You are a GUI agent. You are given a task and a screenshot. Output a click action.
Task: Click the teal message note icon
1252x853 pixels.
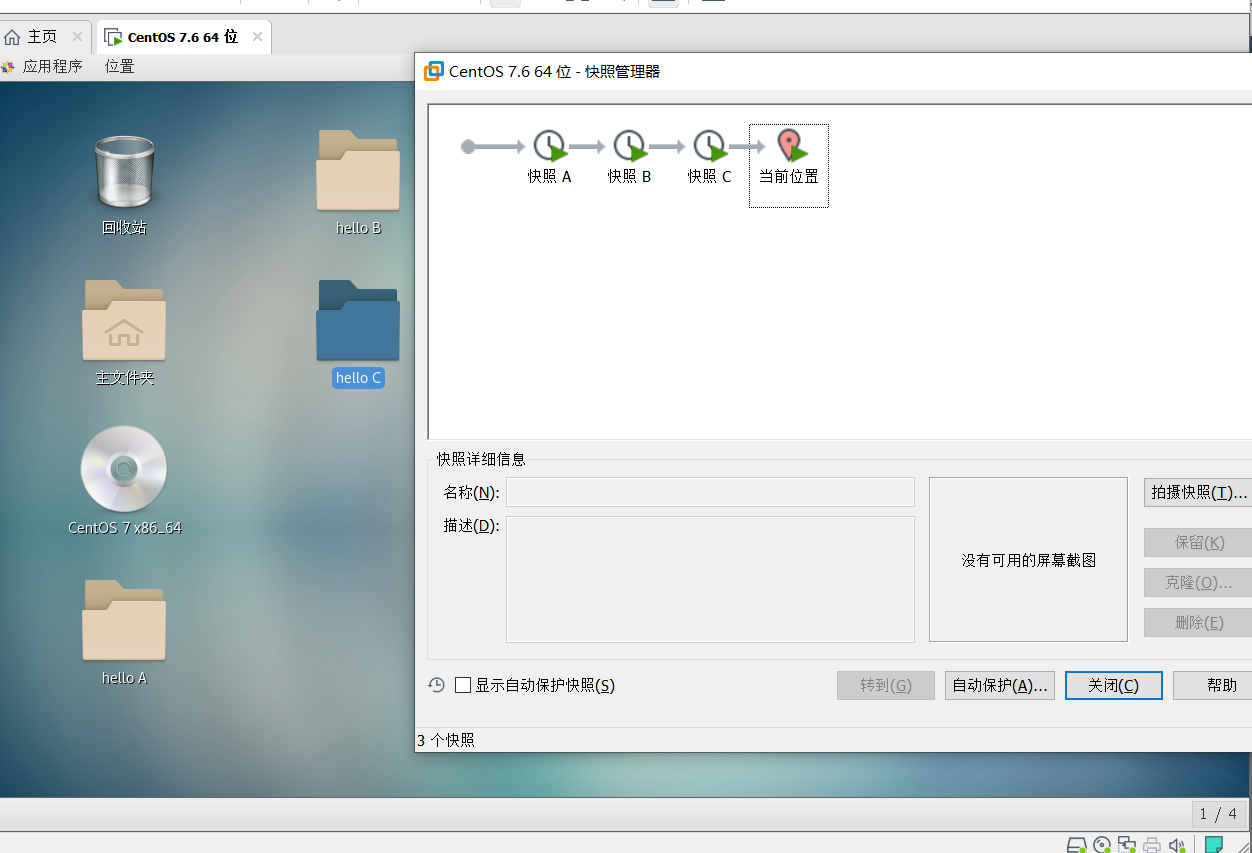point(1214,845)
